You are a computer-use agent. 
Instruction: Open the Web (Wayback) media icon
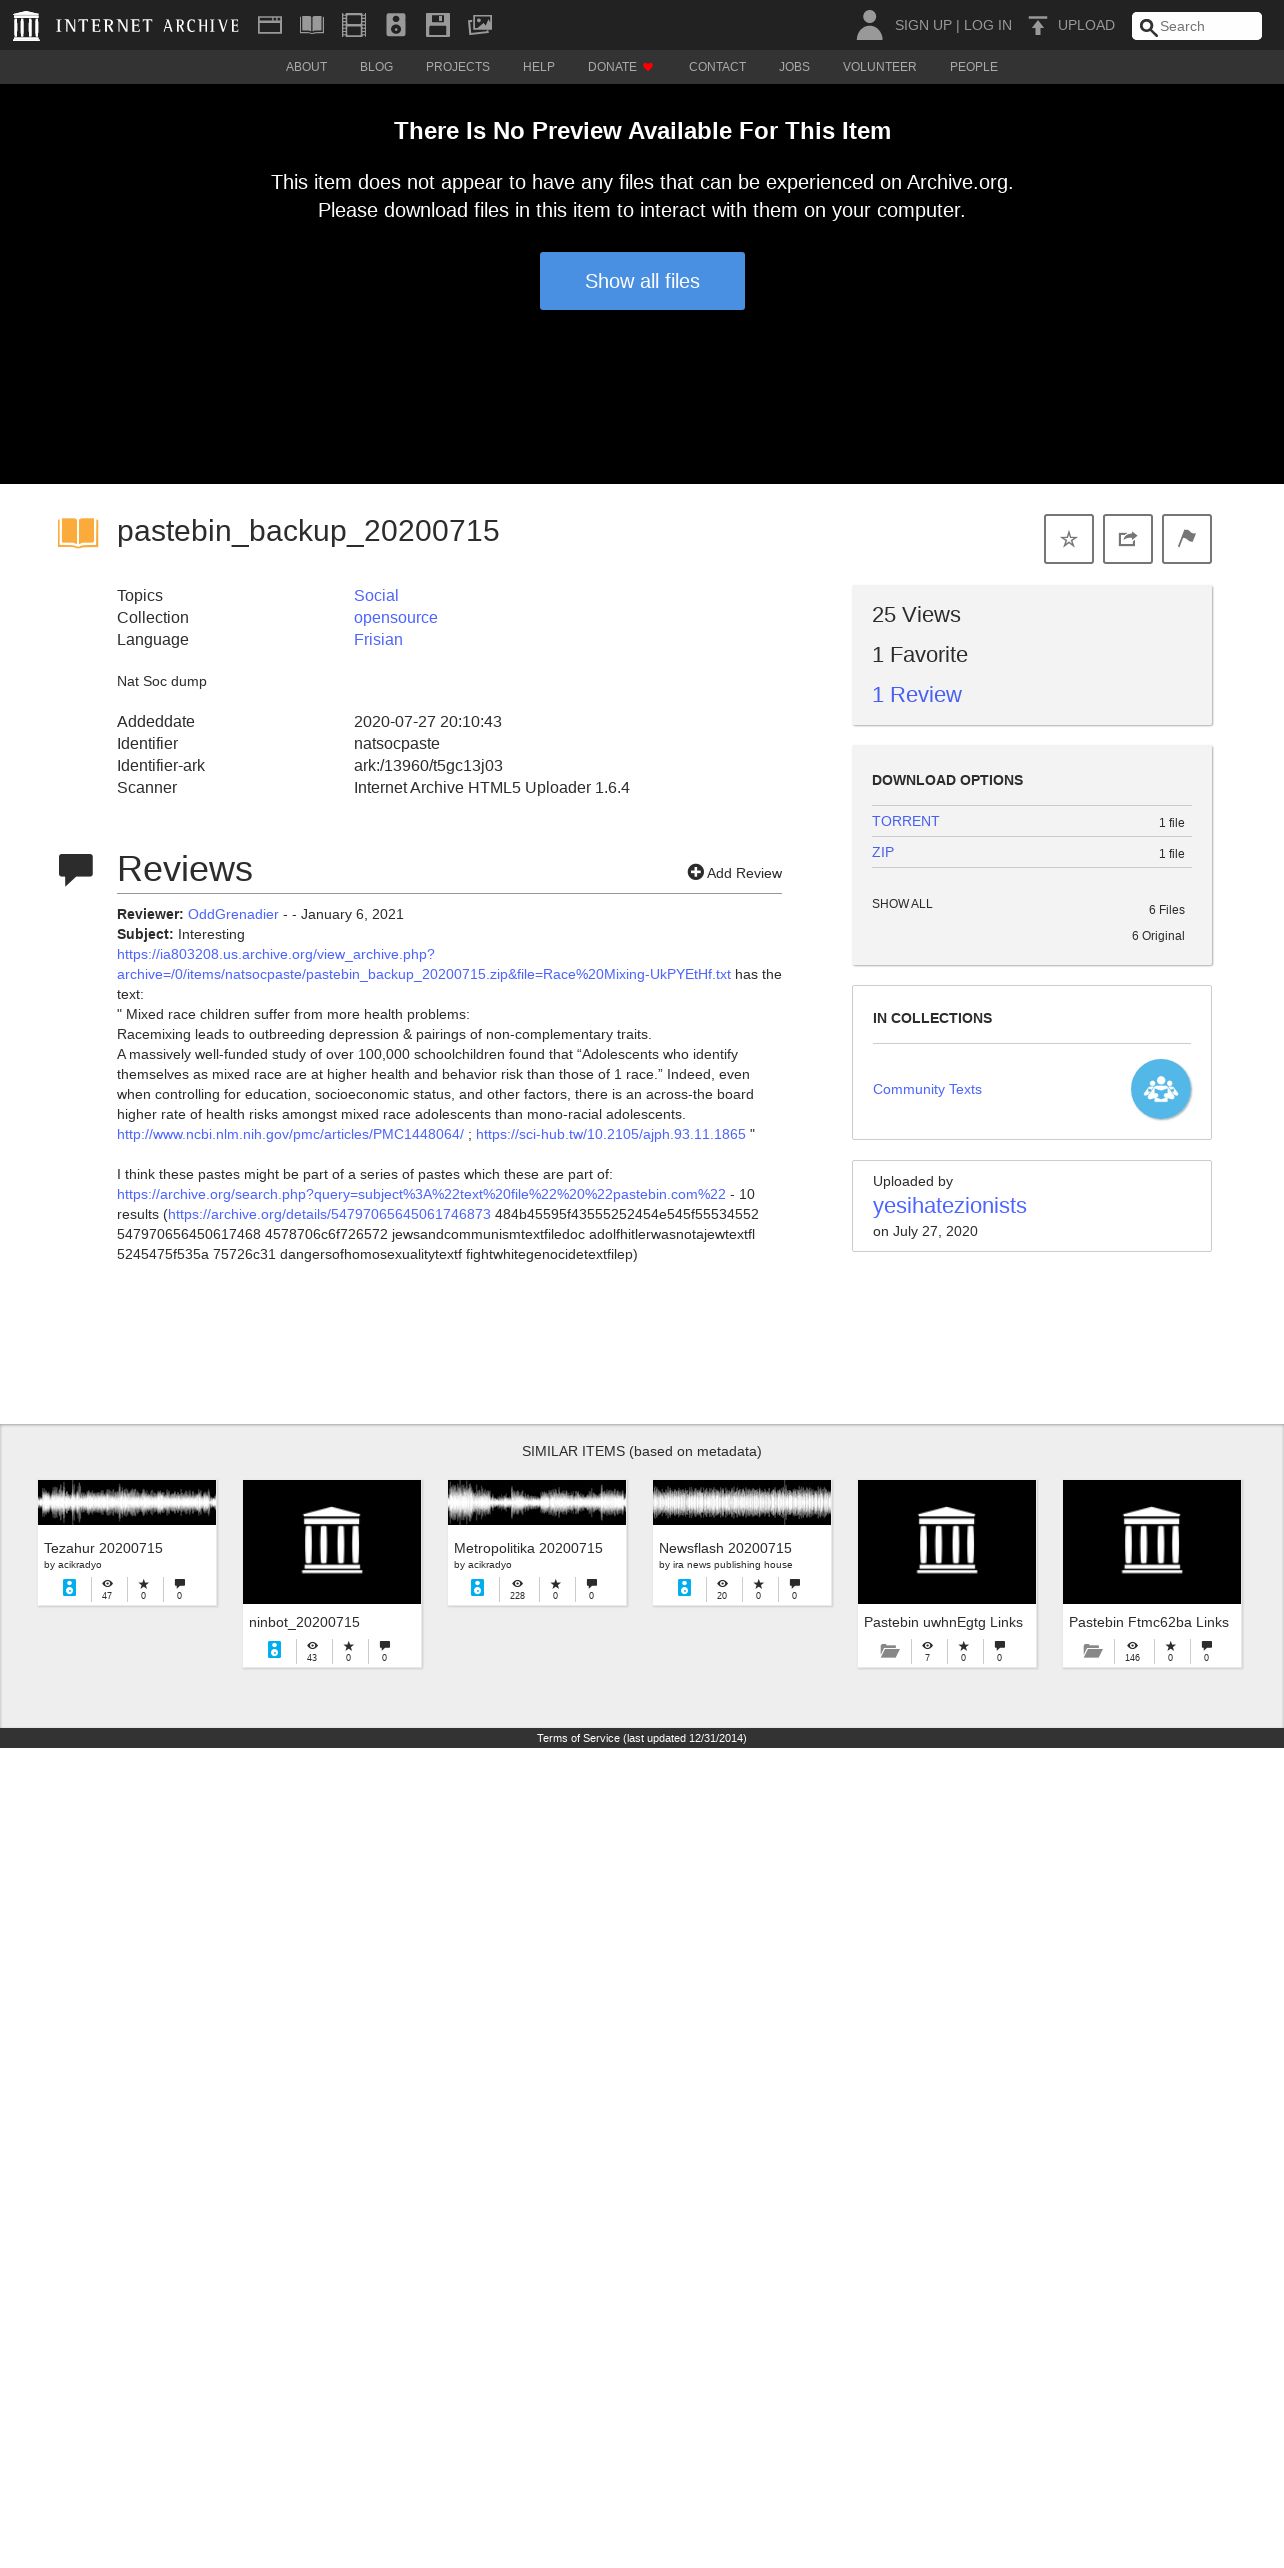point(270,25)
